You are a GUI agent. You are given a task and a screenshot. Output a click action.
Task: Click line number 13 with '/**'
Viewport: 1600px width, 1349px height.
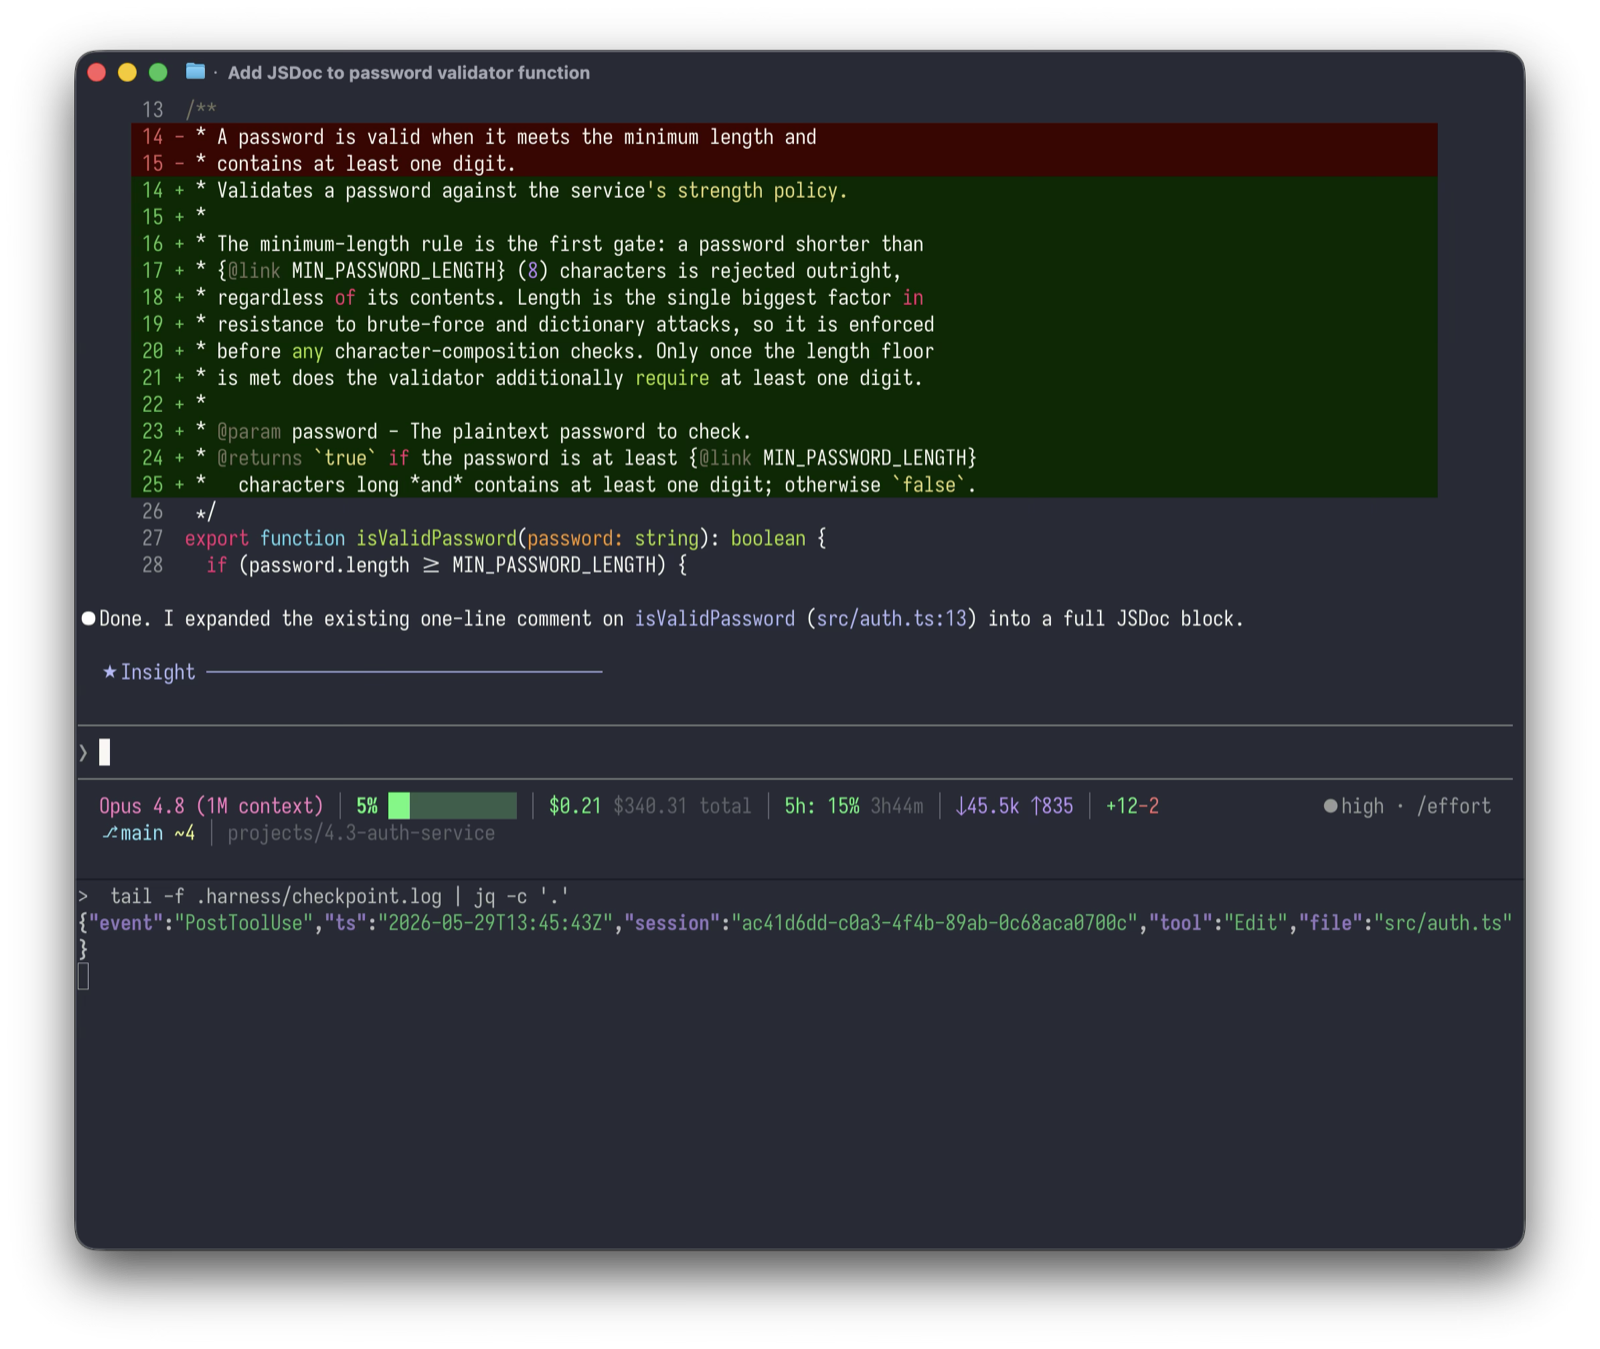[179, 110]
